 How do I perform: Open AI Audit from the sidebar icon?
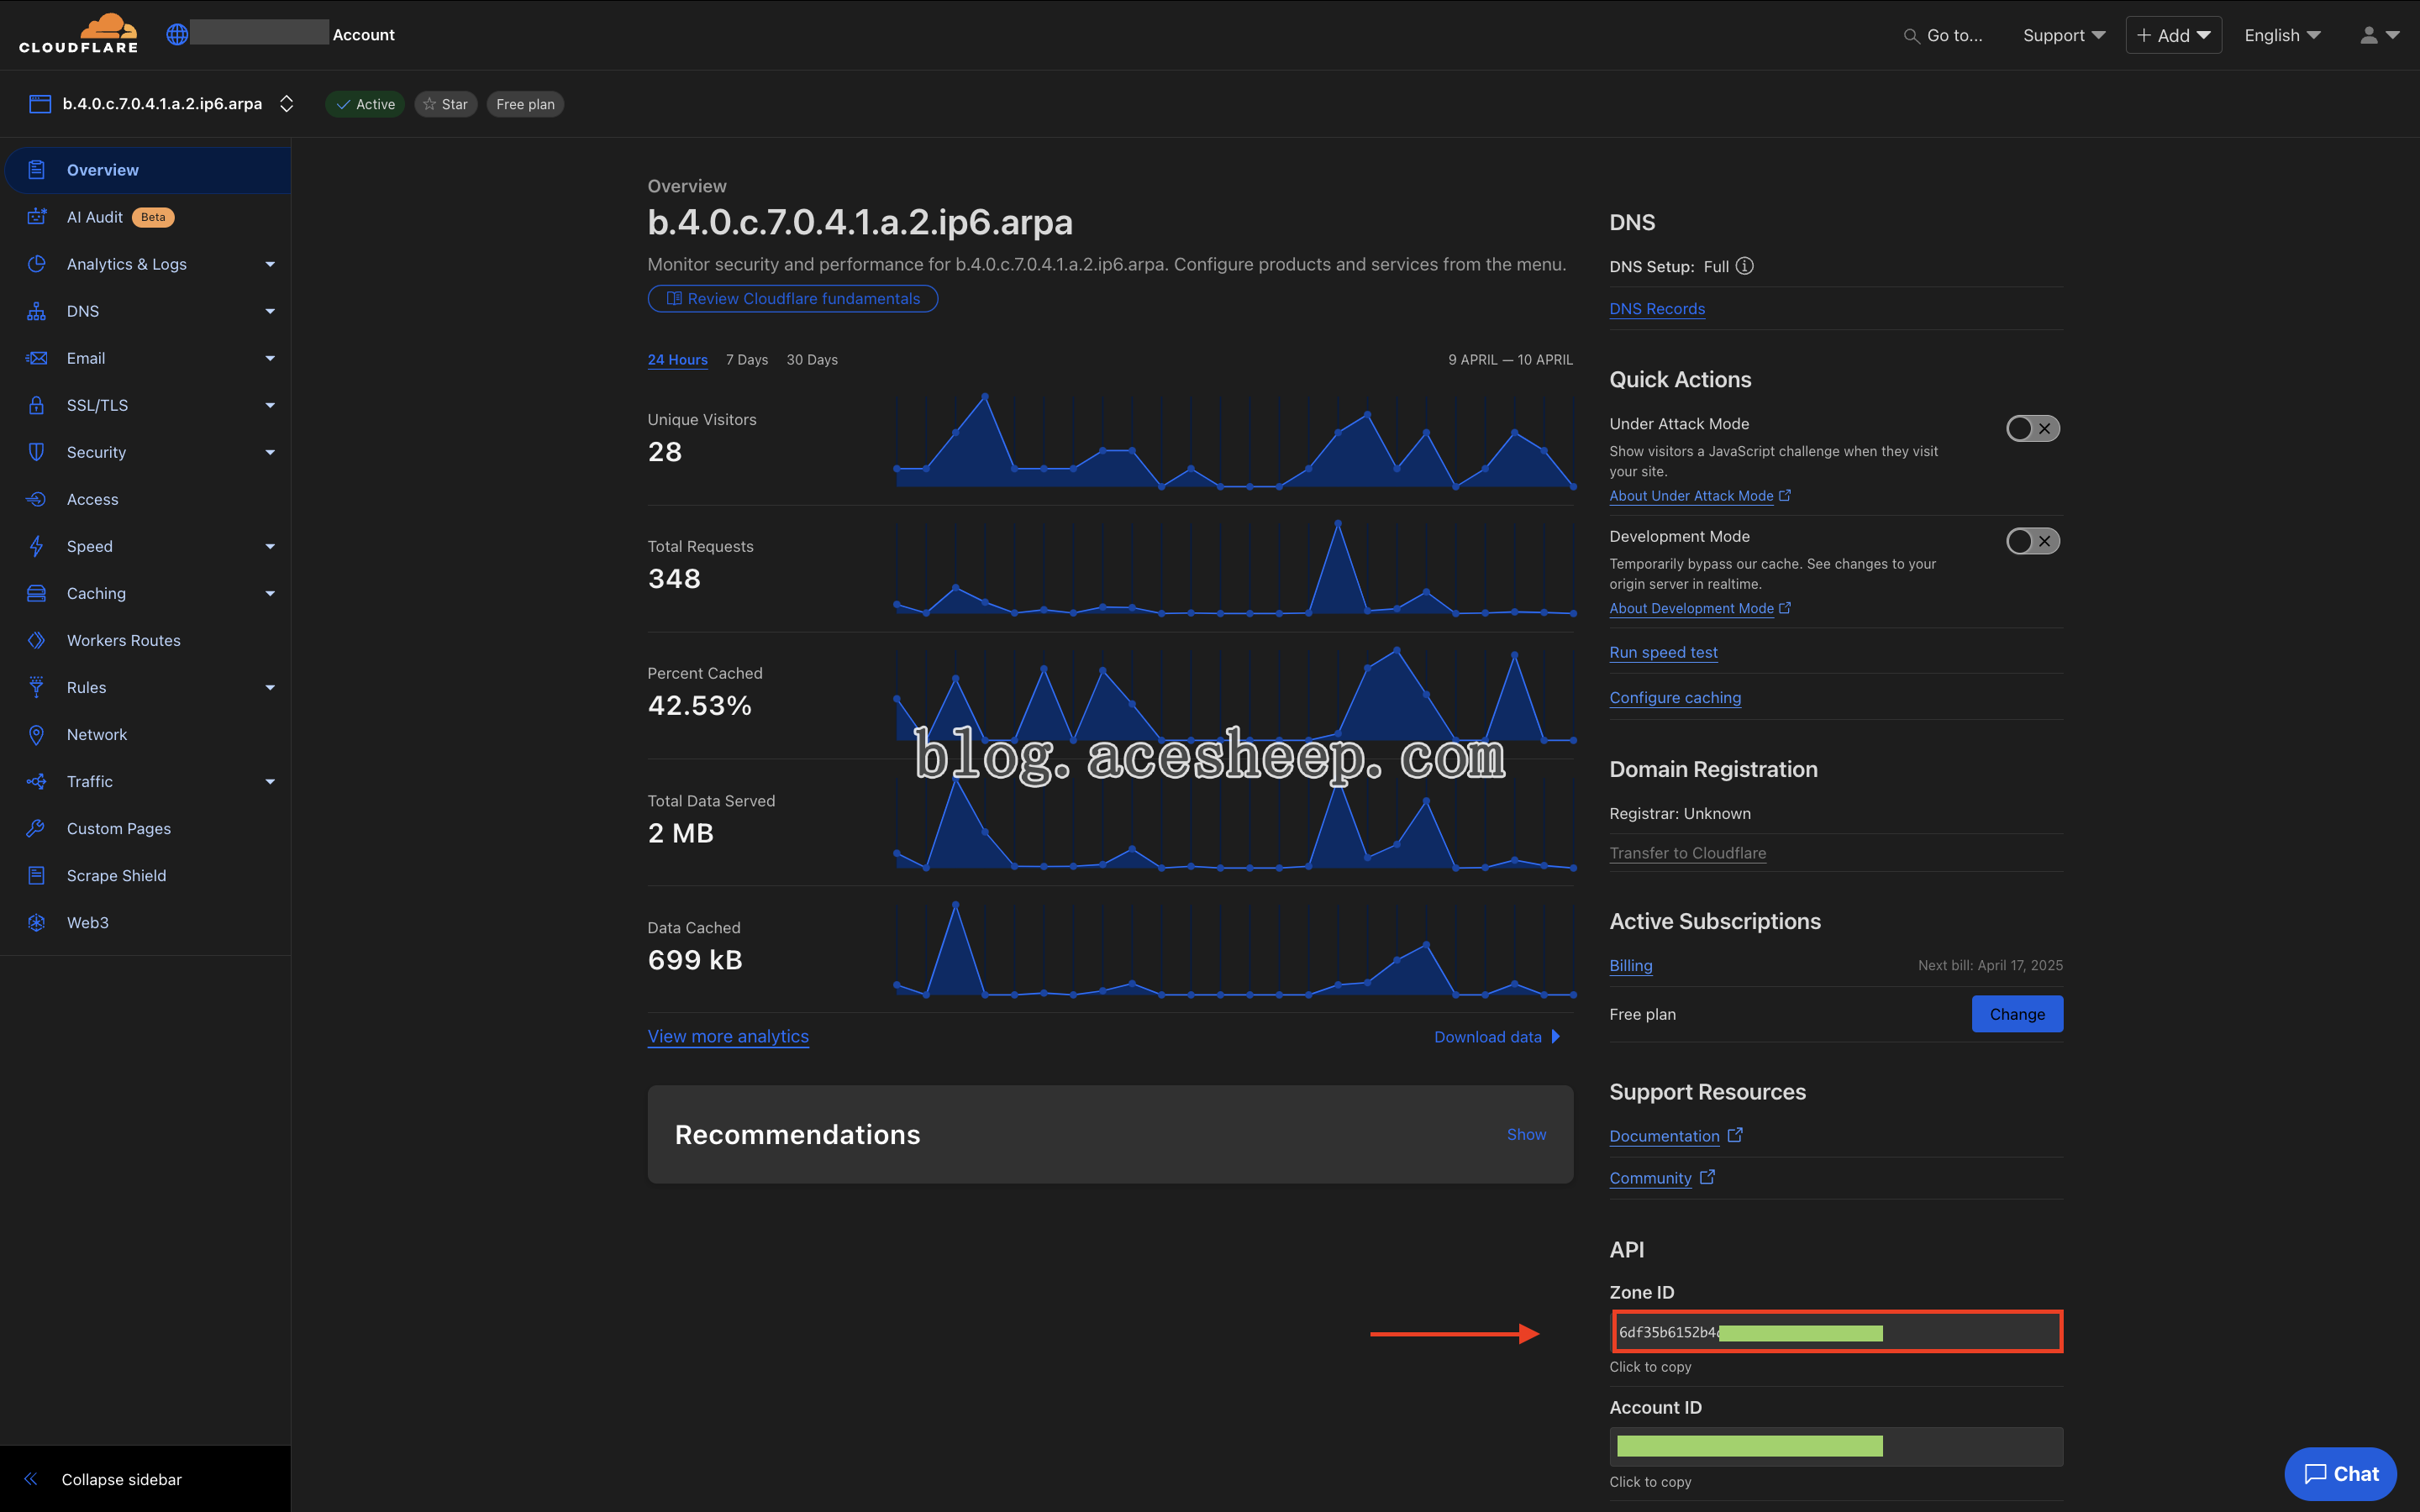coord(36,217)
